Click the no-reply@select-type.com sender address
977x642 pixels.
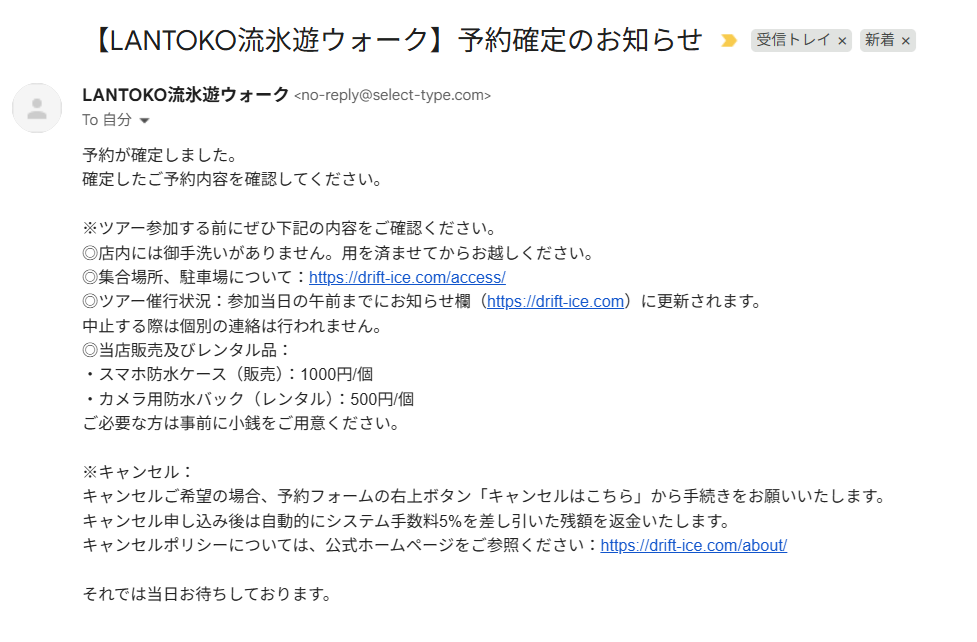(x=392, y=96)
